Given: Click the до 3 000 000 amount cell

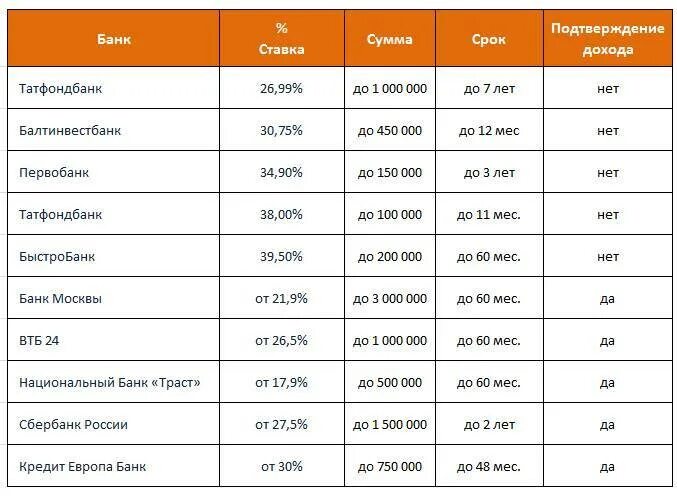Looking at the screenshot, I should click(x=390, y=299).
